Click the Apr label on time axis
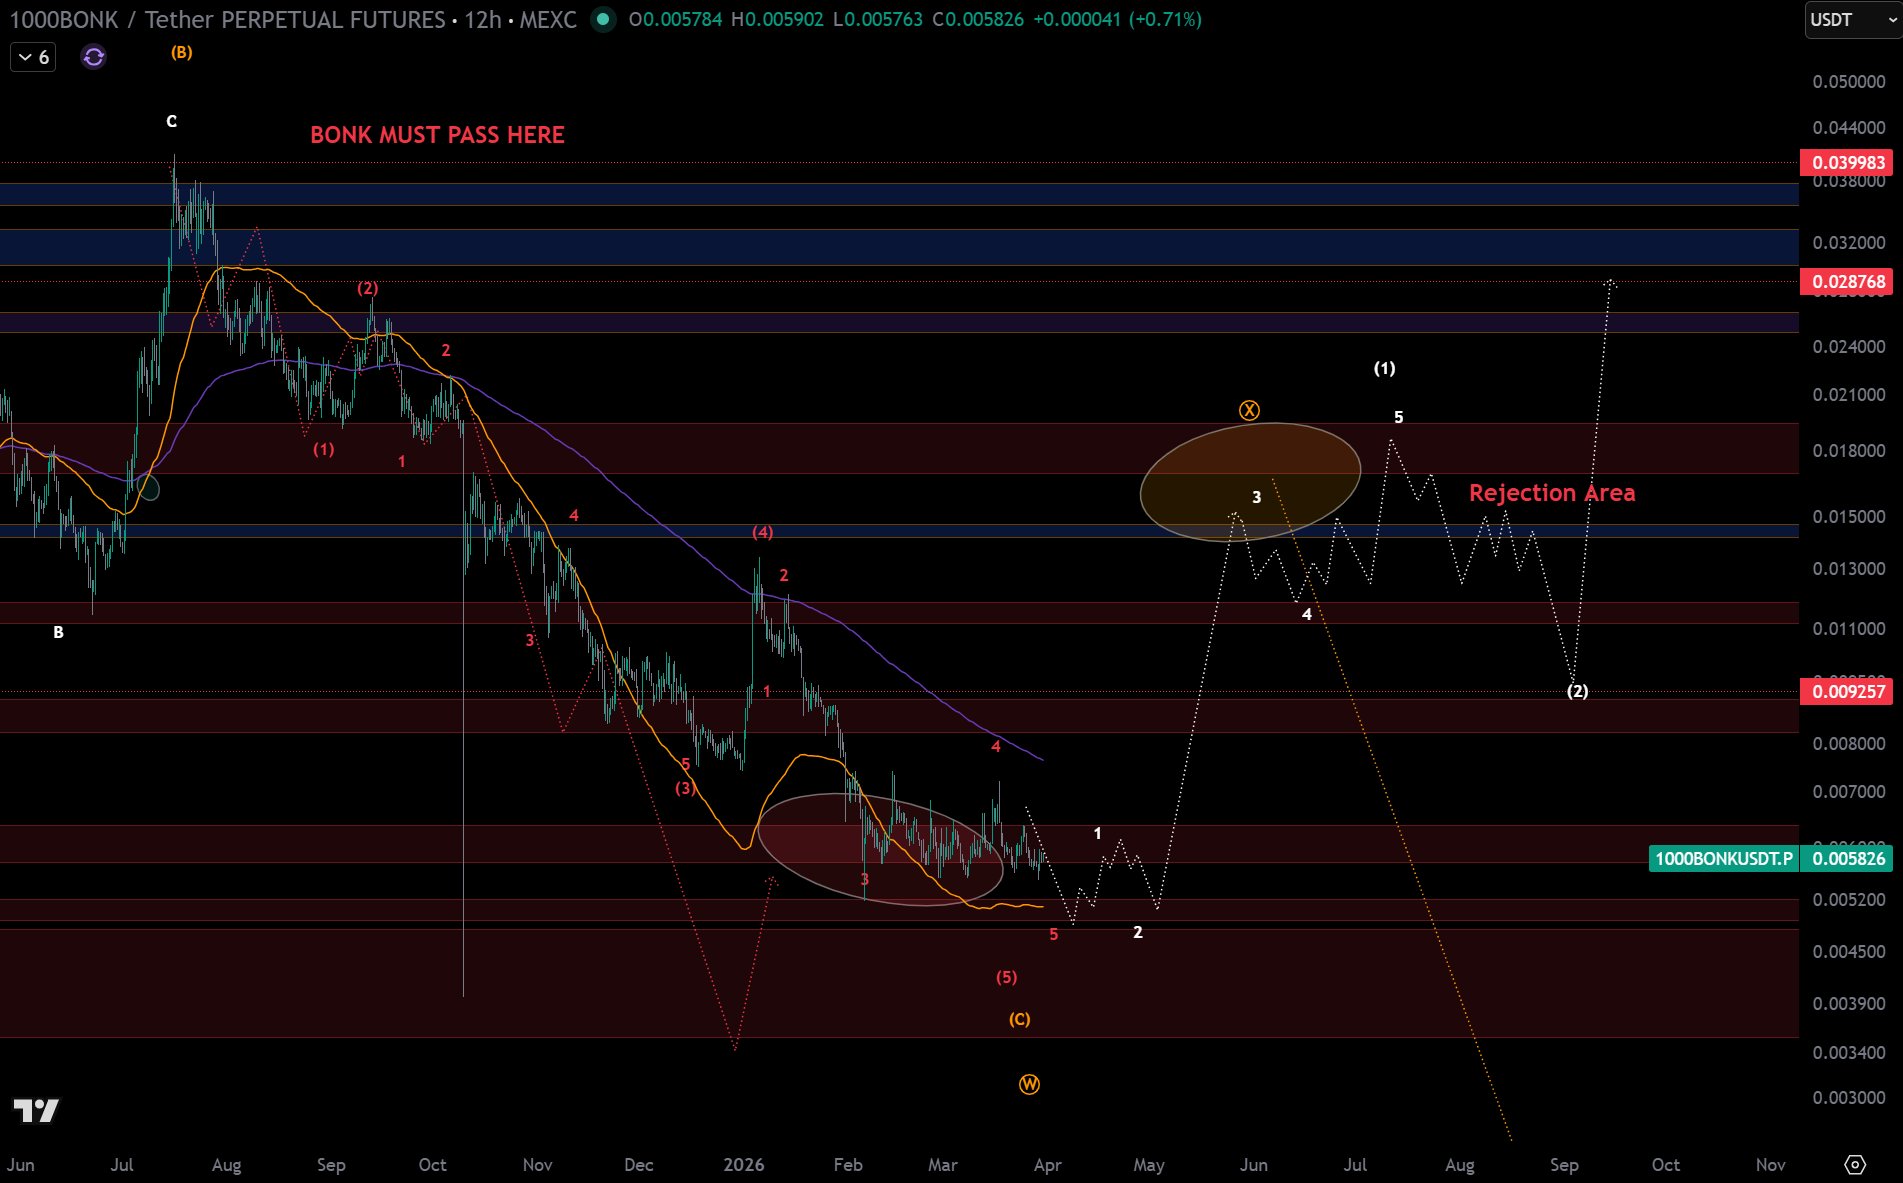This screenshot has height=1183, width=1903. pyautogui.click(x=1047, y=1165)
